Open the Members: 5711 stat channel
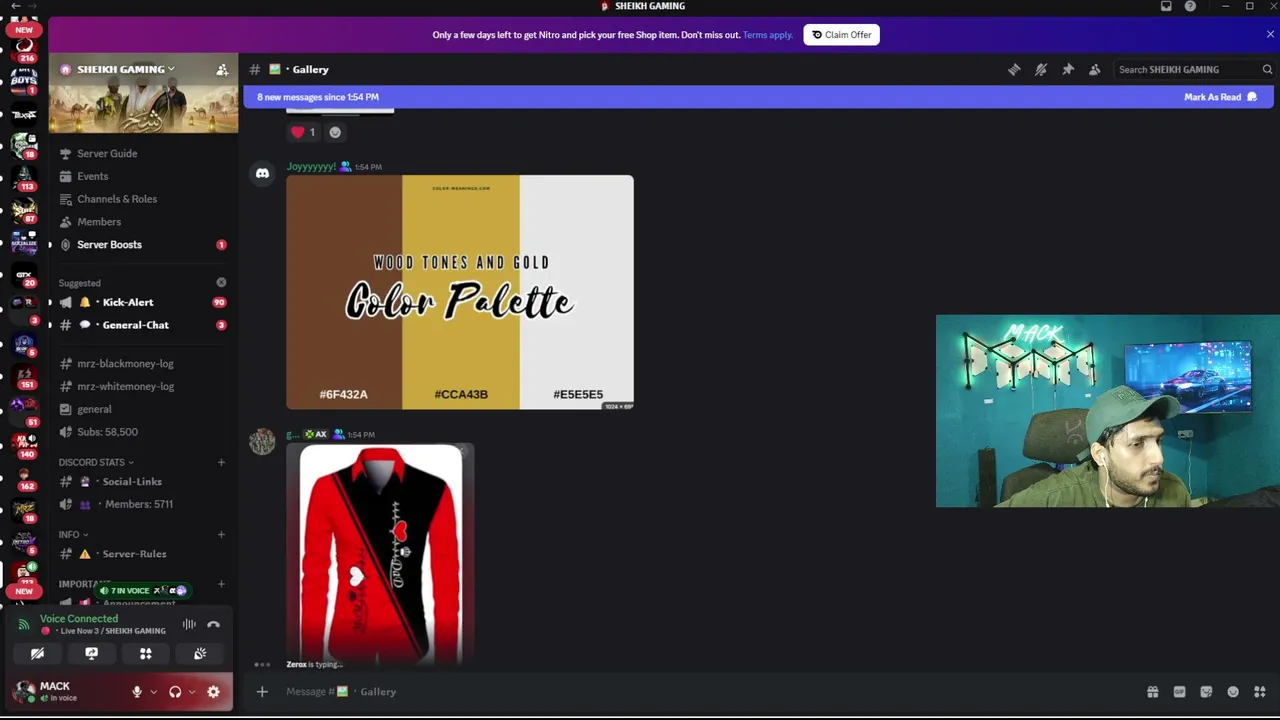The width and height of the screenshot is (1280, 720). coord(140,504)
